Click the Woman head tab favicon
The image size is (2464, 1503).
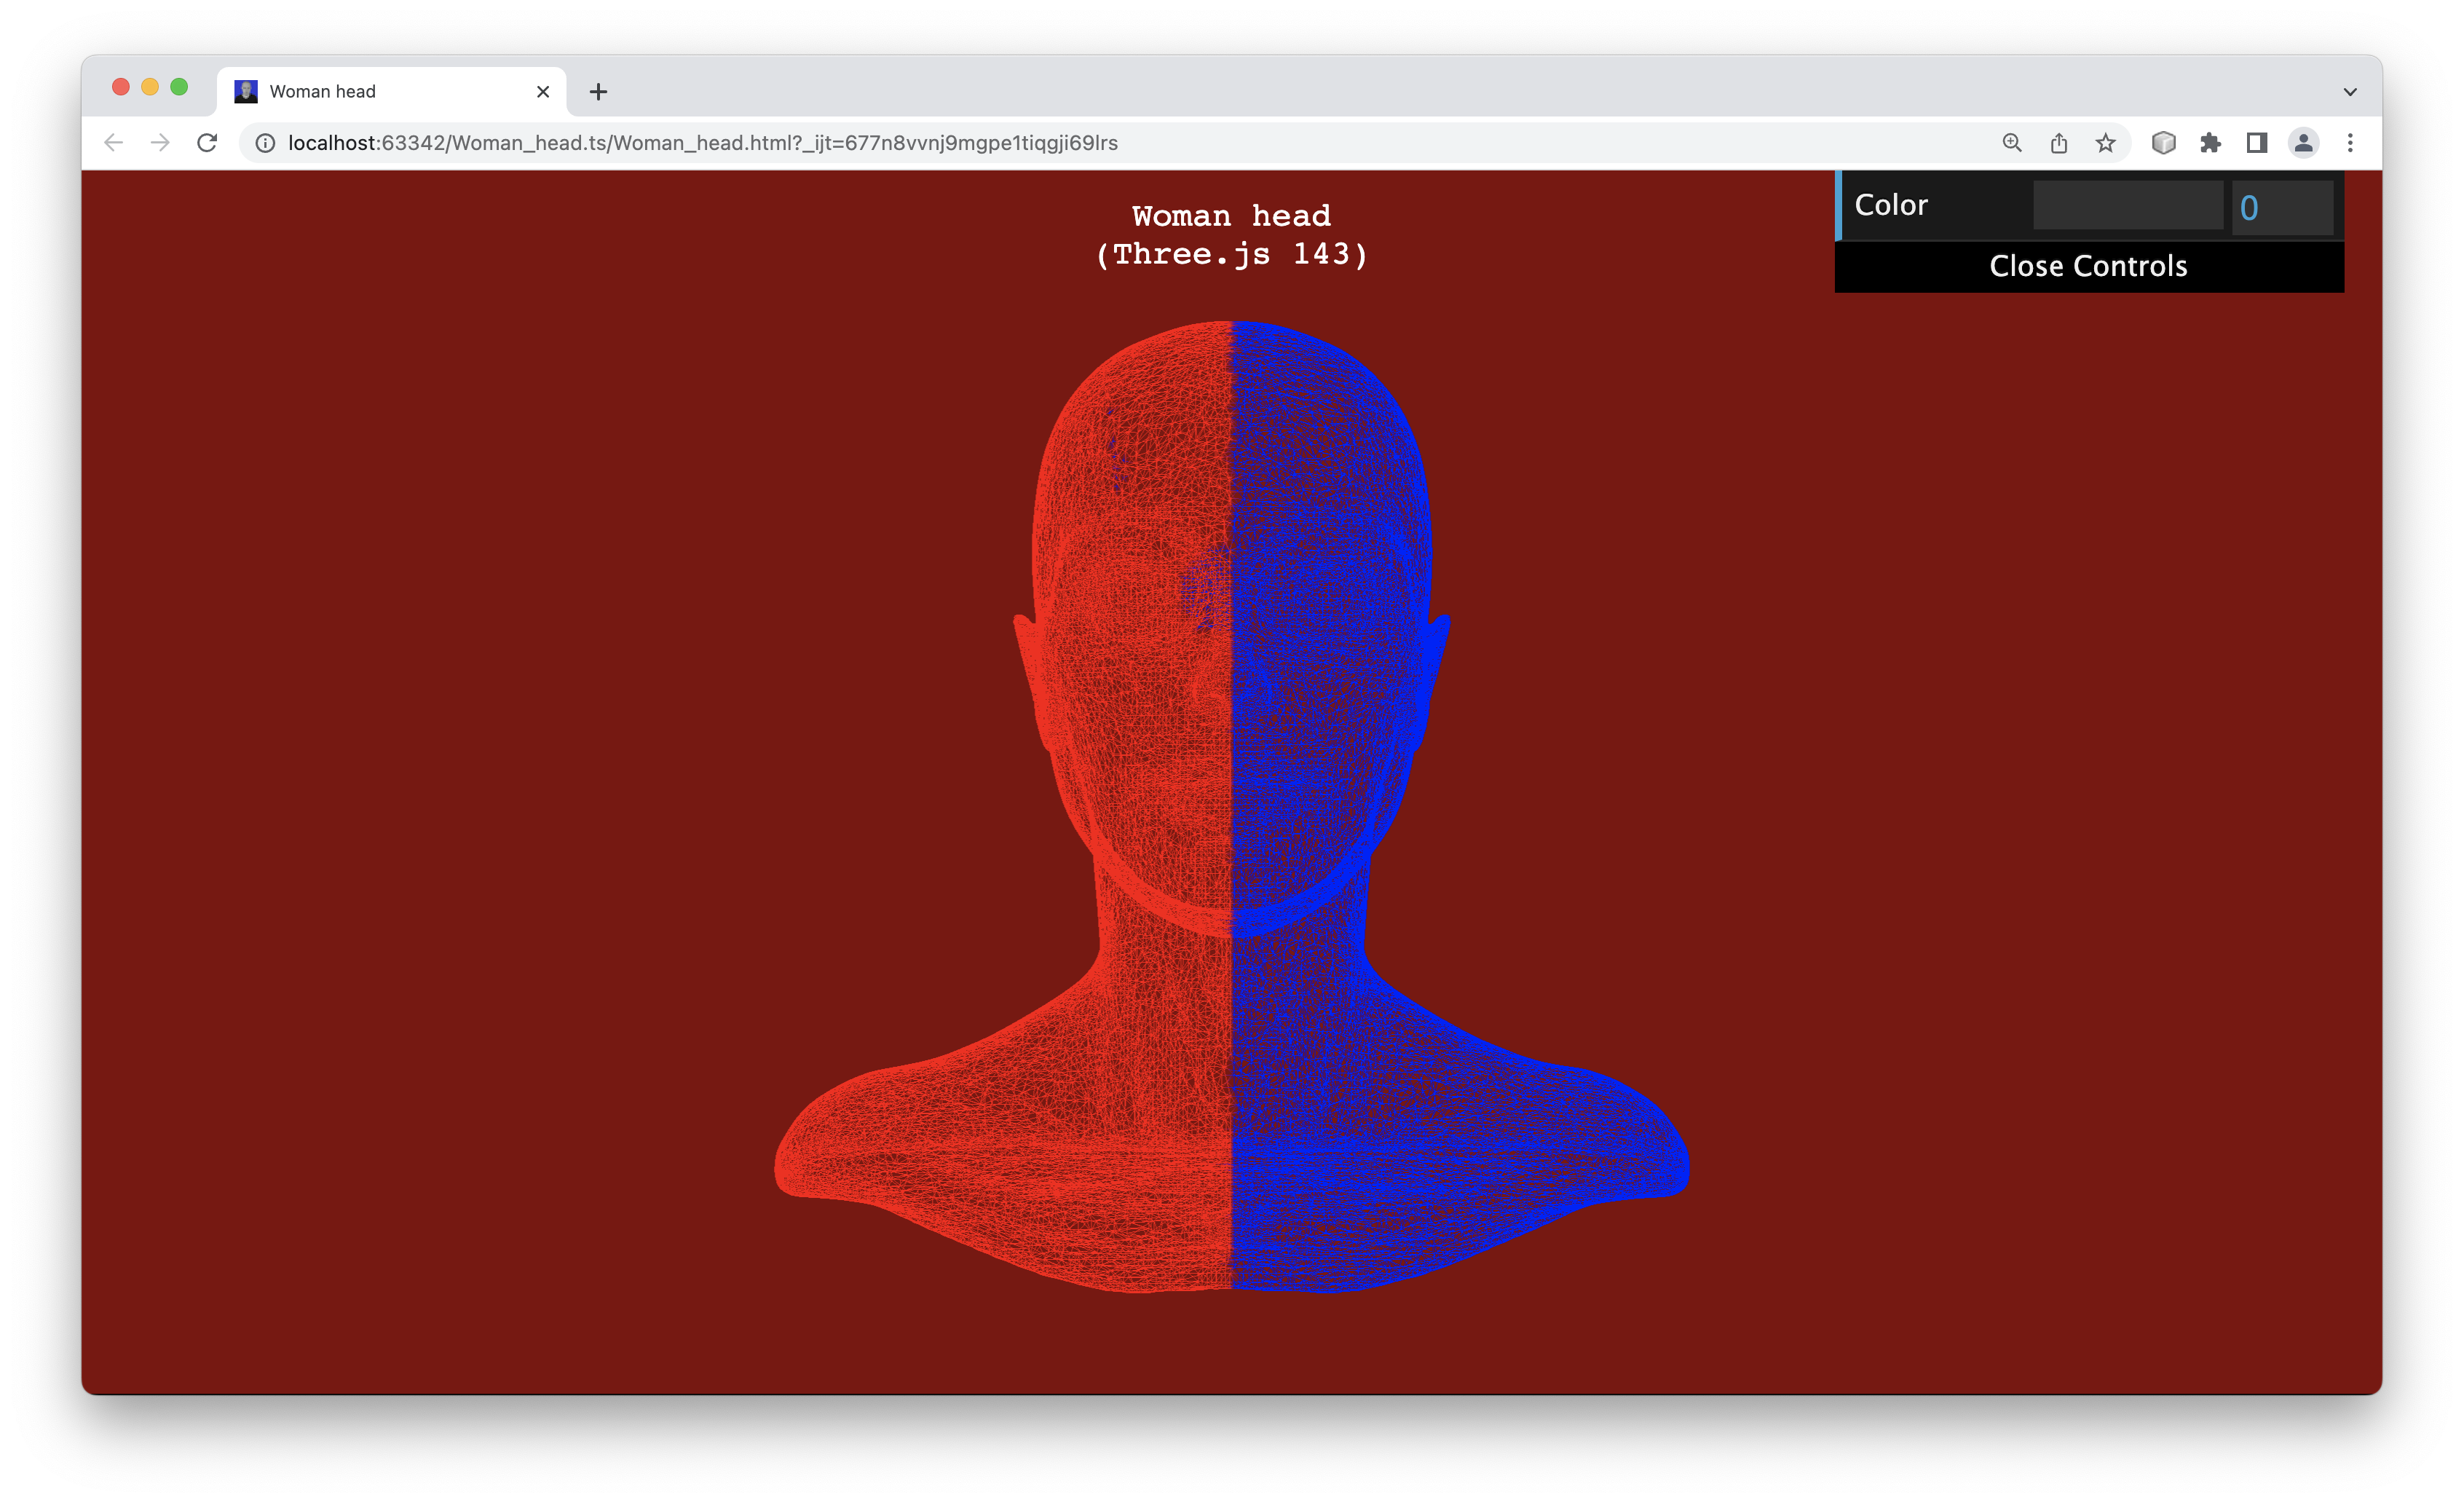(246, 92)
